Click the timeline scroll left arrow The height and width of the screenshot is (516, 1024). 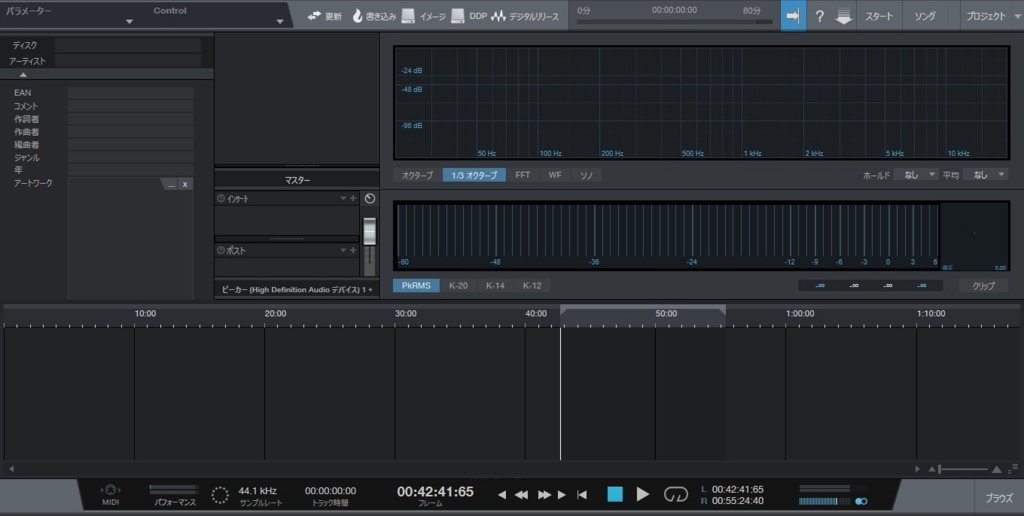pyautogui.click(x=11, y=469)
